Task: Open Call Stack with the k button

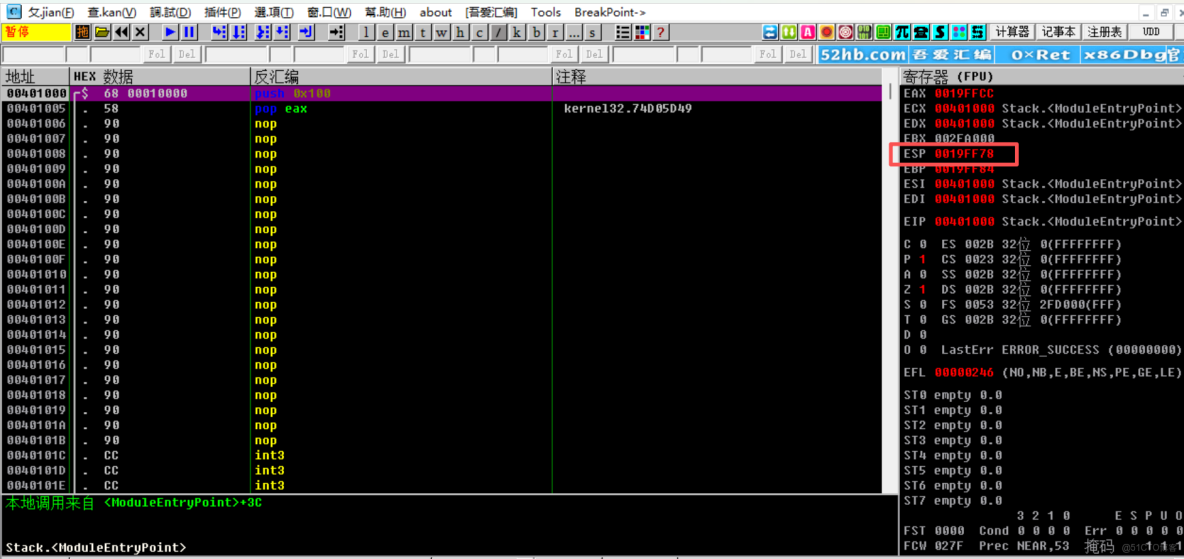Action: [x=517, y=32]
